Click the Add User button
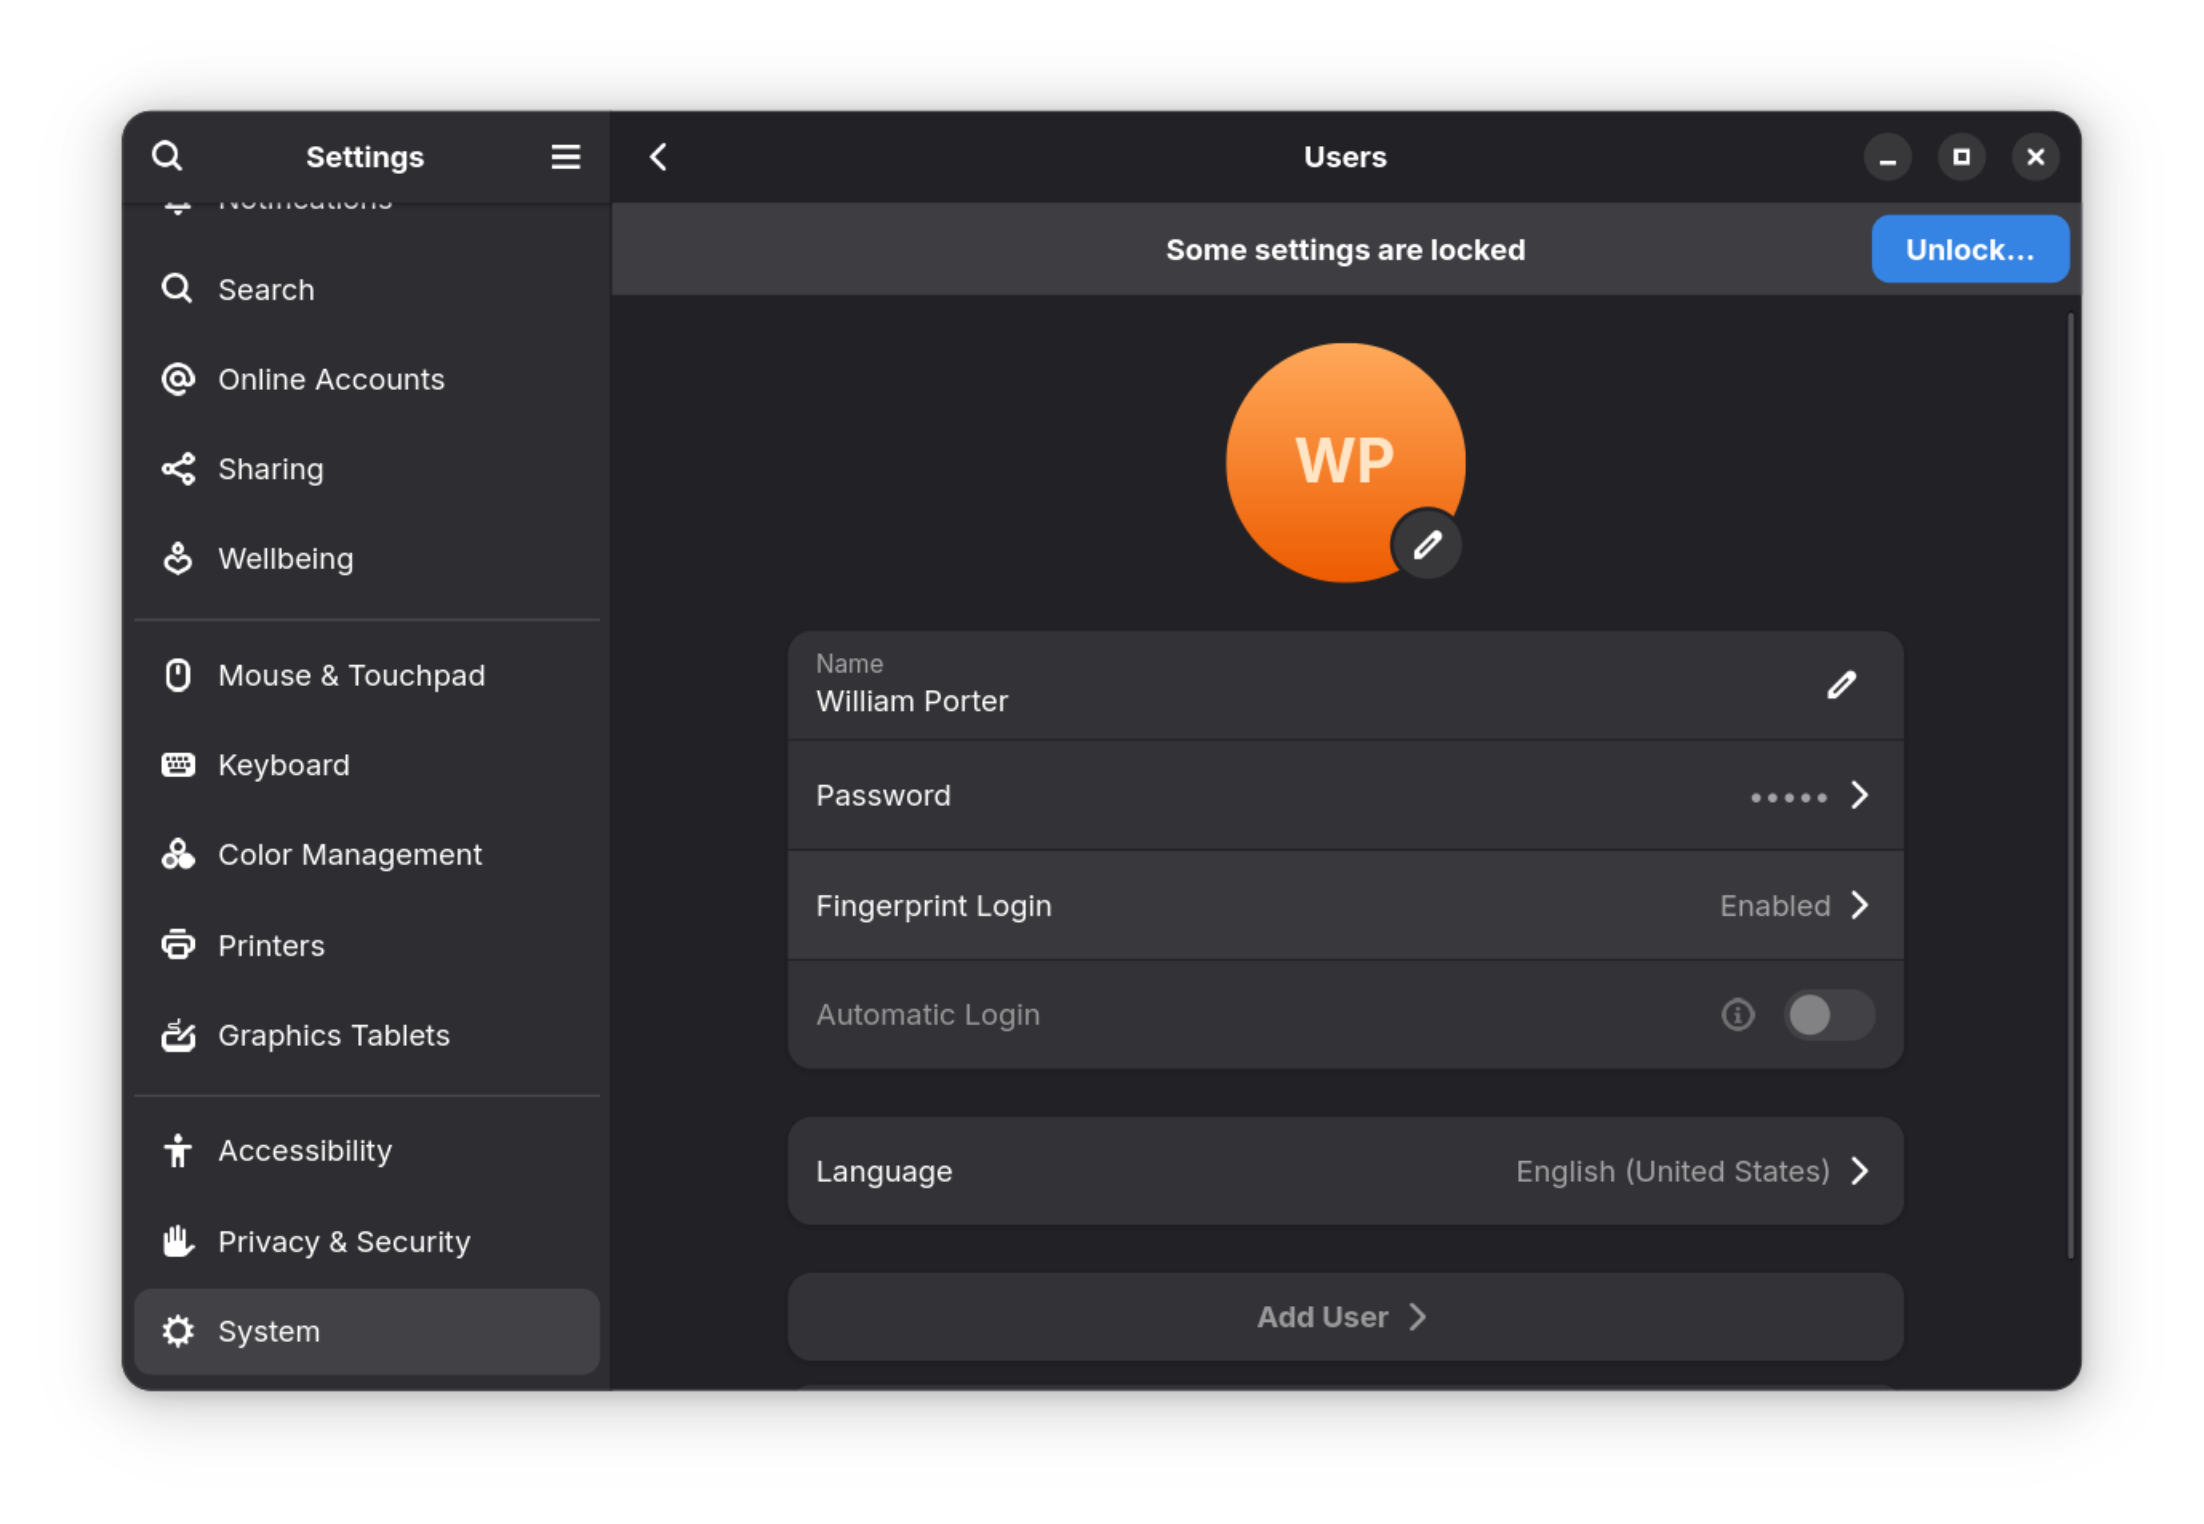Image resolution: width=2204 pixels, height=1524 pixels. click(1345, 1317)
